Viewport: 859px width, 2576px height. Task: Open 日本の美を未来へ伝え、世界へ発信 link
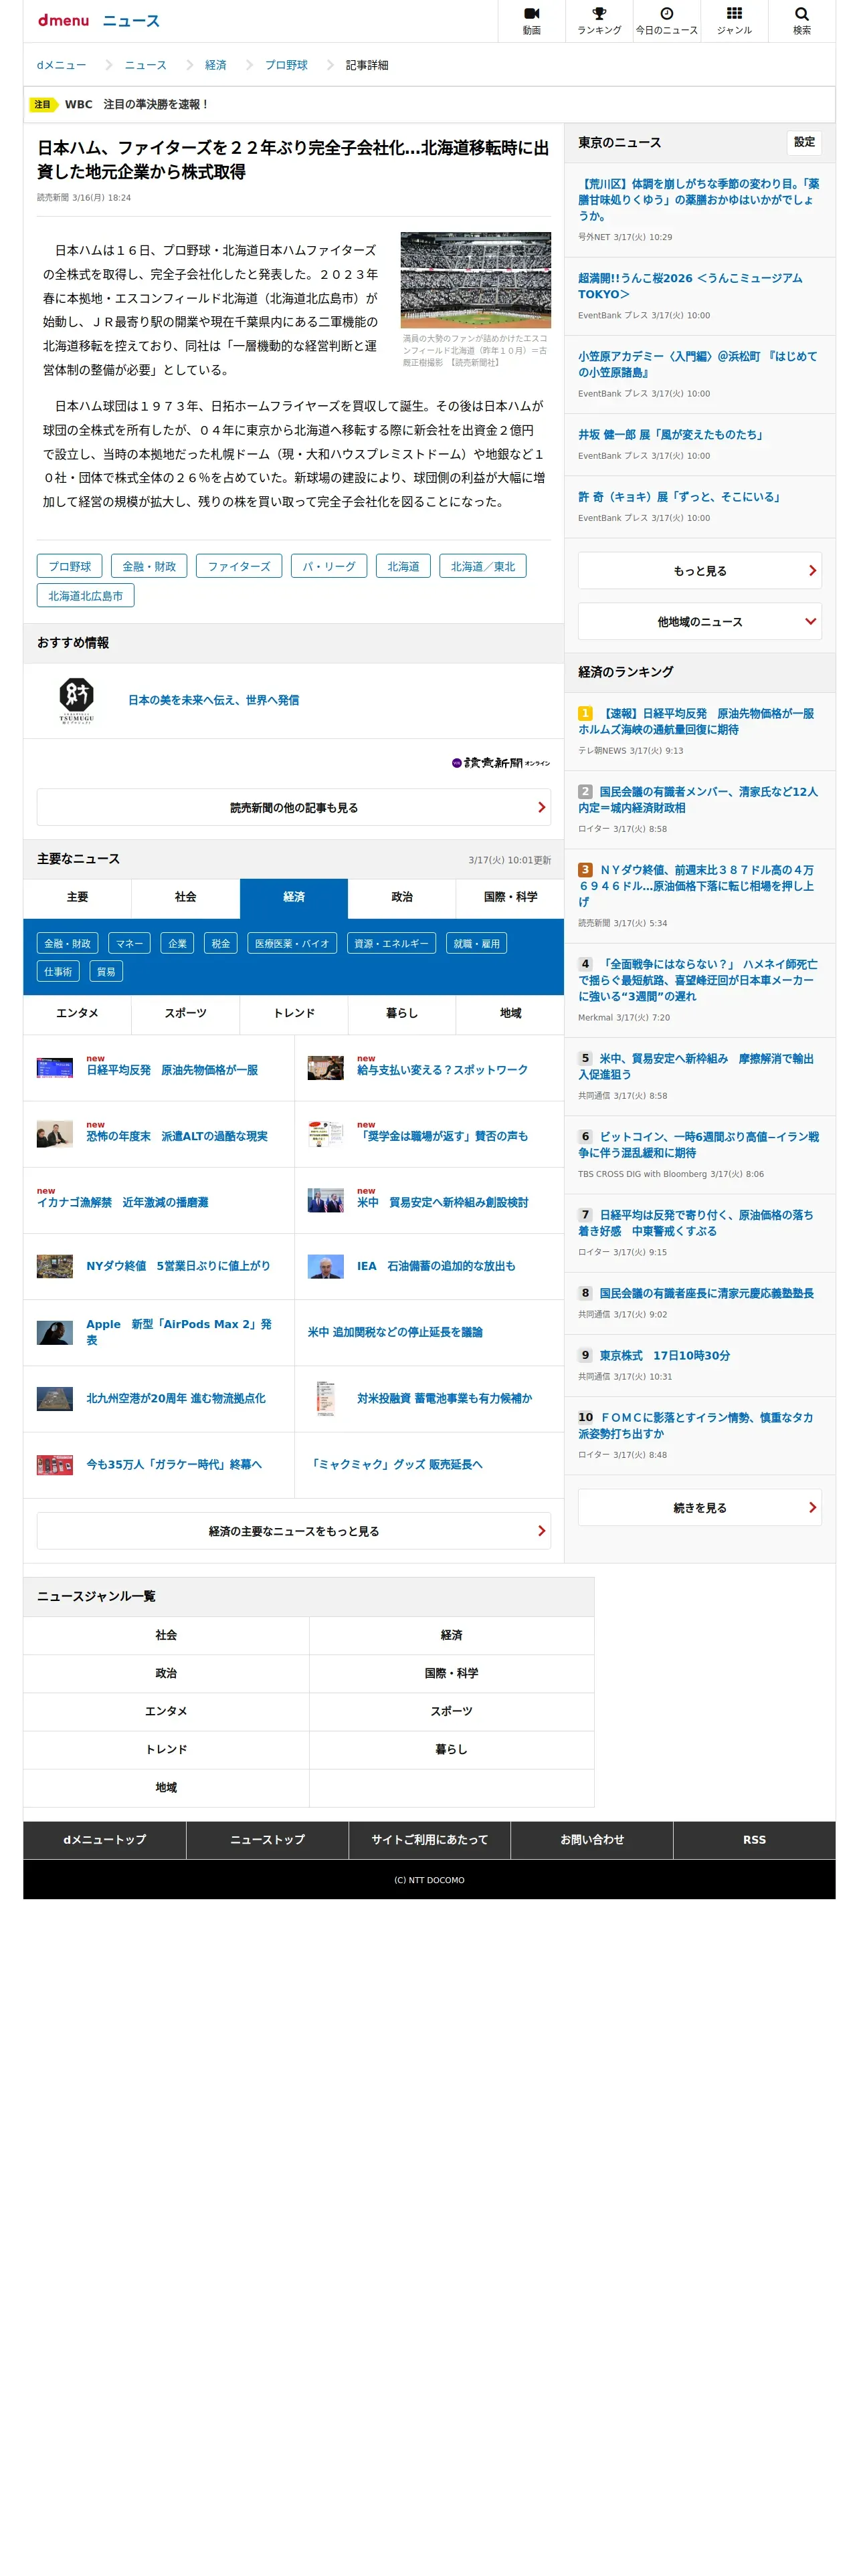click(213, 700)
